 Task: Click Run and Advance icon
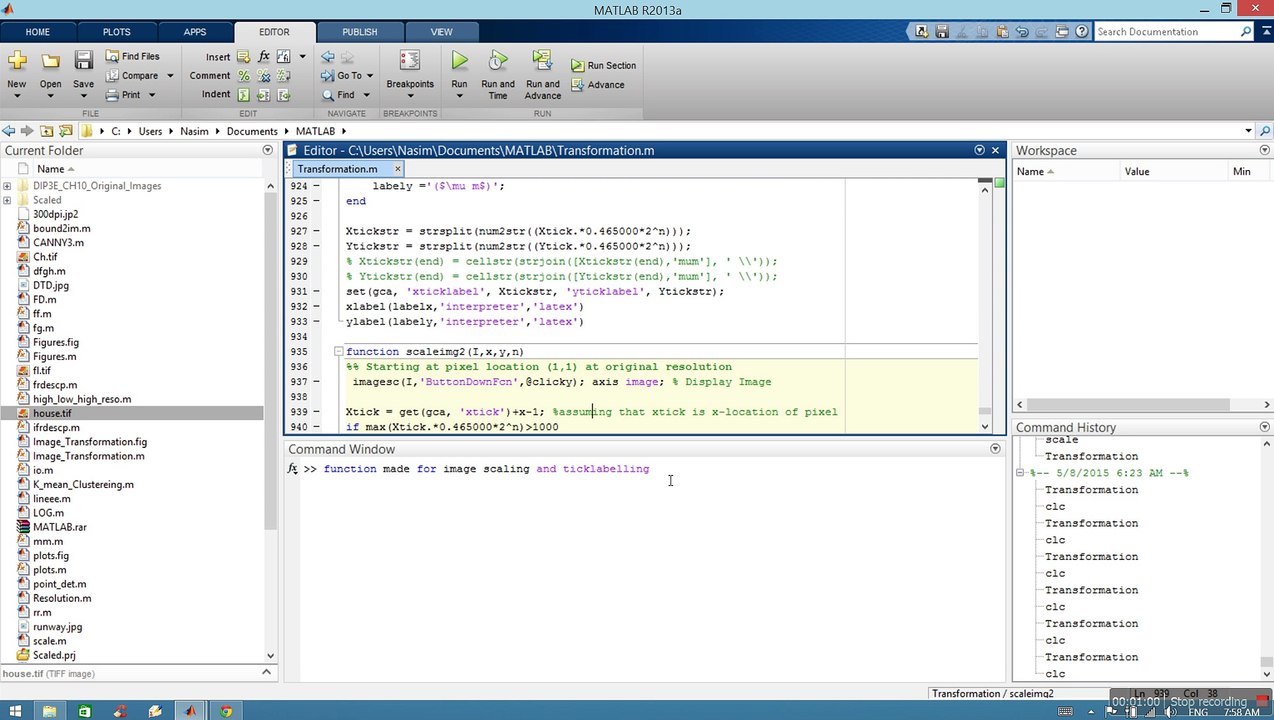542,62
